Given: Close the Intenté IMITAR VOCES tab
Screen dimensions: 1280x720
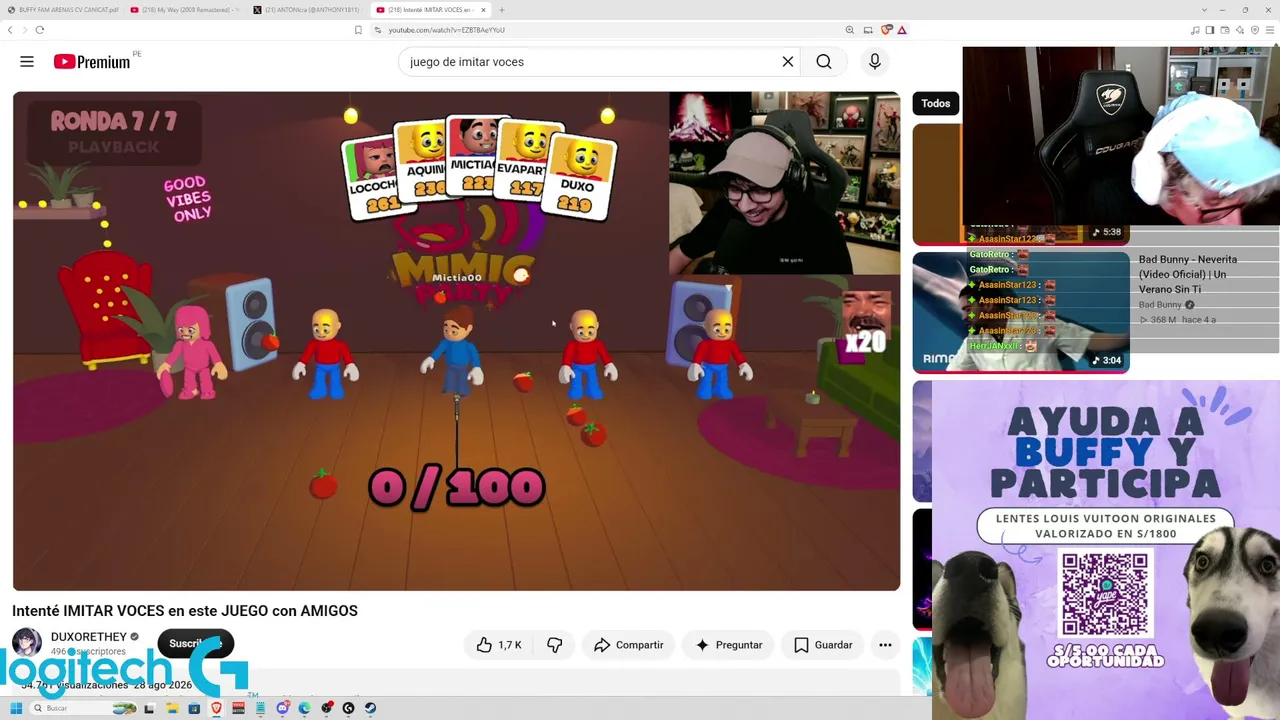Looking at the screenshot, I should pyautogui.click(x=483, y=10).
